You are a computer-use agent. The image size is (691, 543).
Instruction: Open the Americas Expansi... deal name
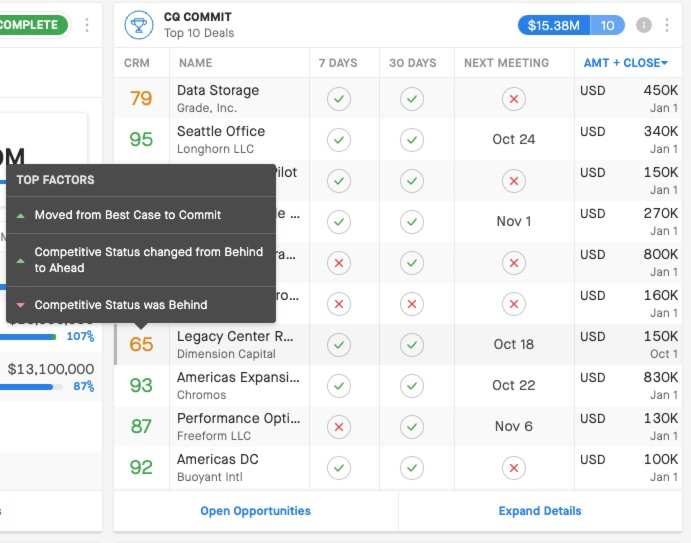click(x=238, y=377)
